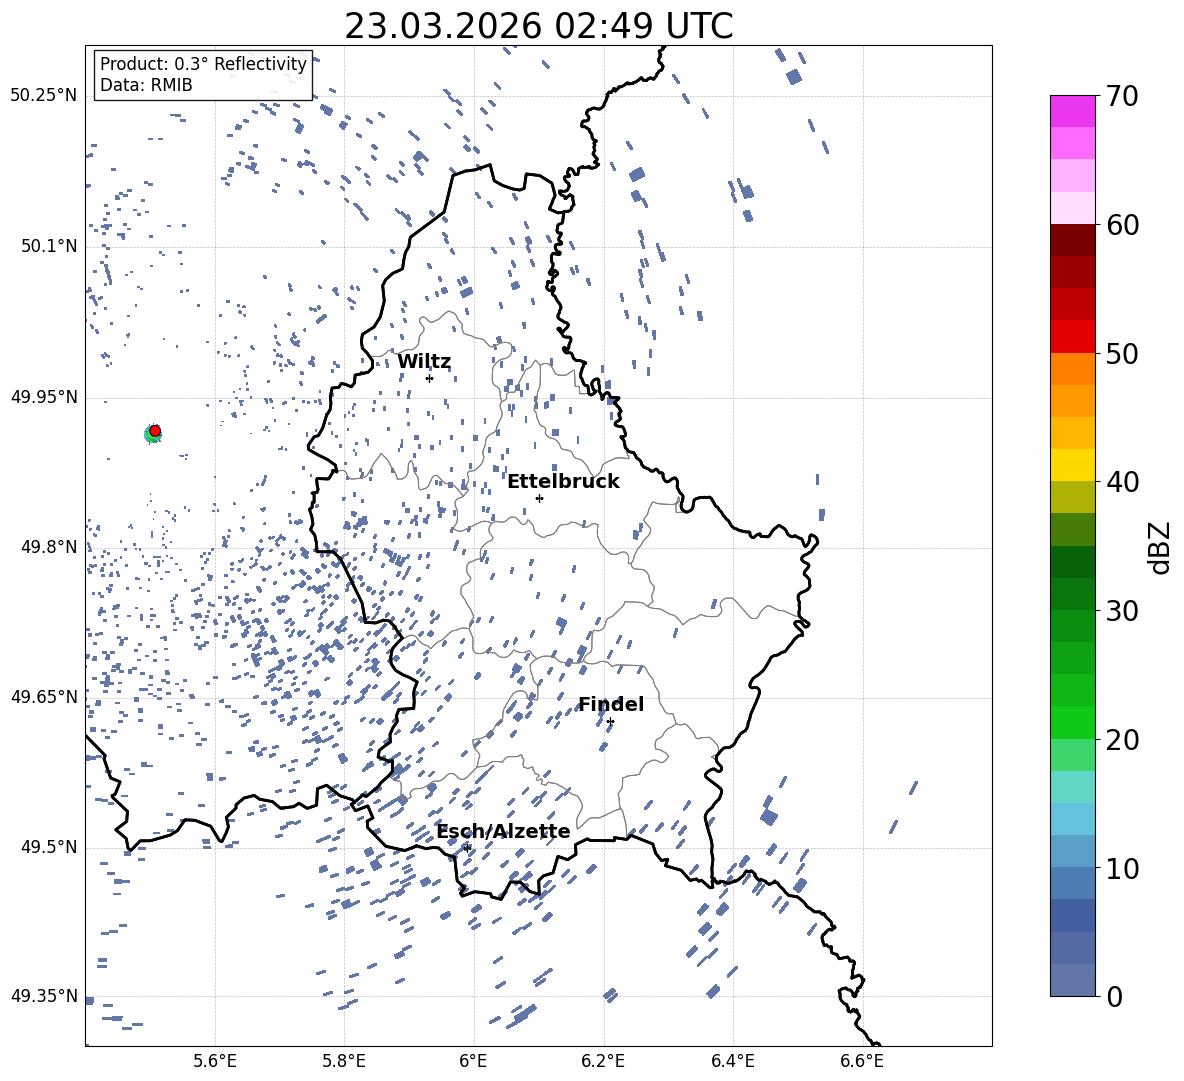Click the timestamp title 23.03.2026 02:49 UTC
This screenshot has height=1081, width=1184.
539,26
